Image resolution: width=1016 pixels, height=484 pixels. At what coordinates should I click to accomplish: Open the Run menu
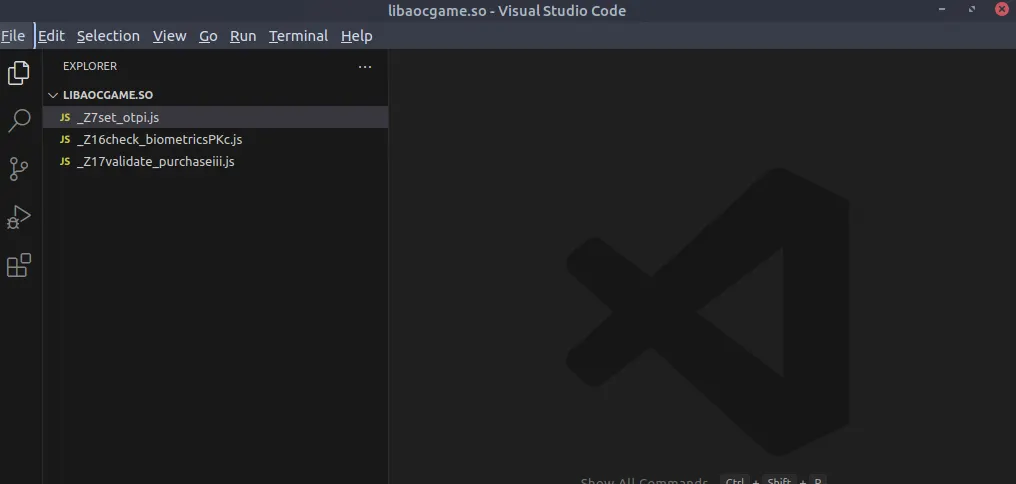pos(243,36)
